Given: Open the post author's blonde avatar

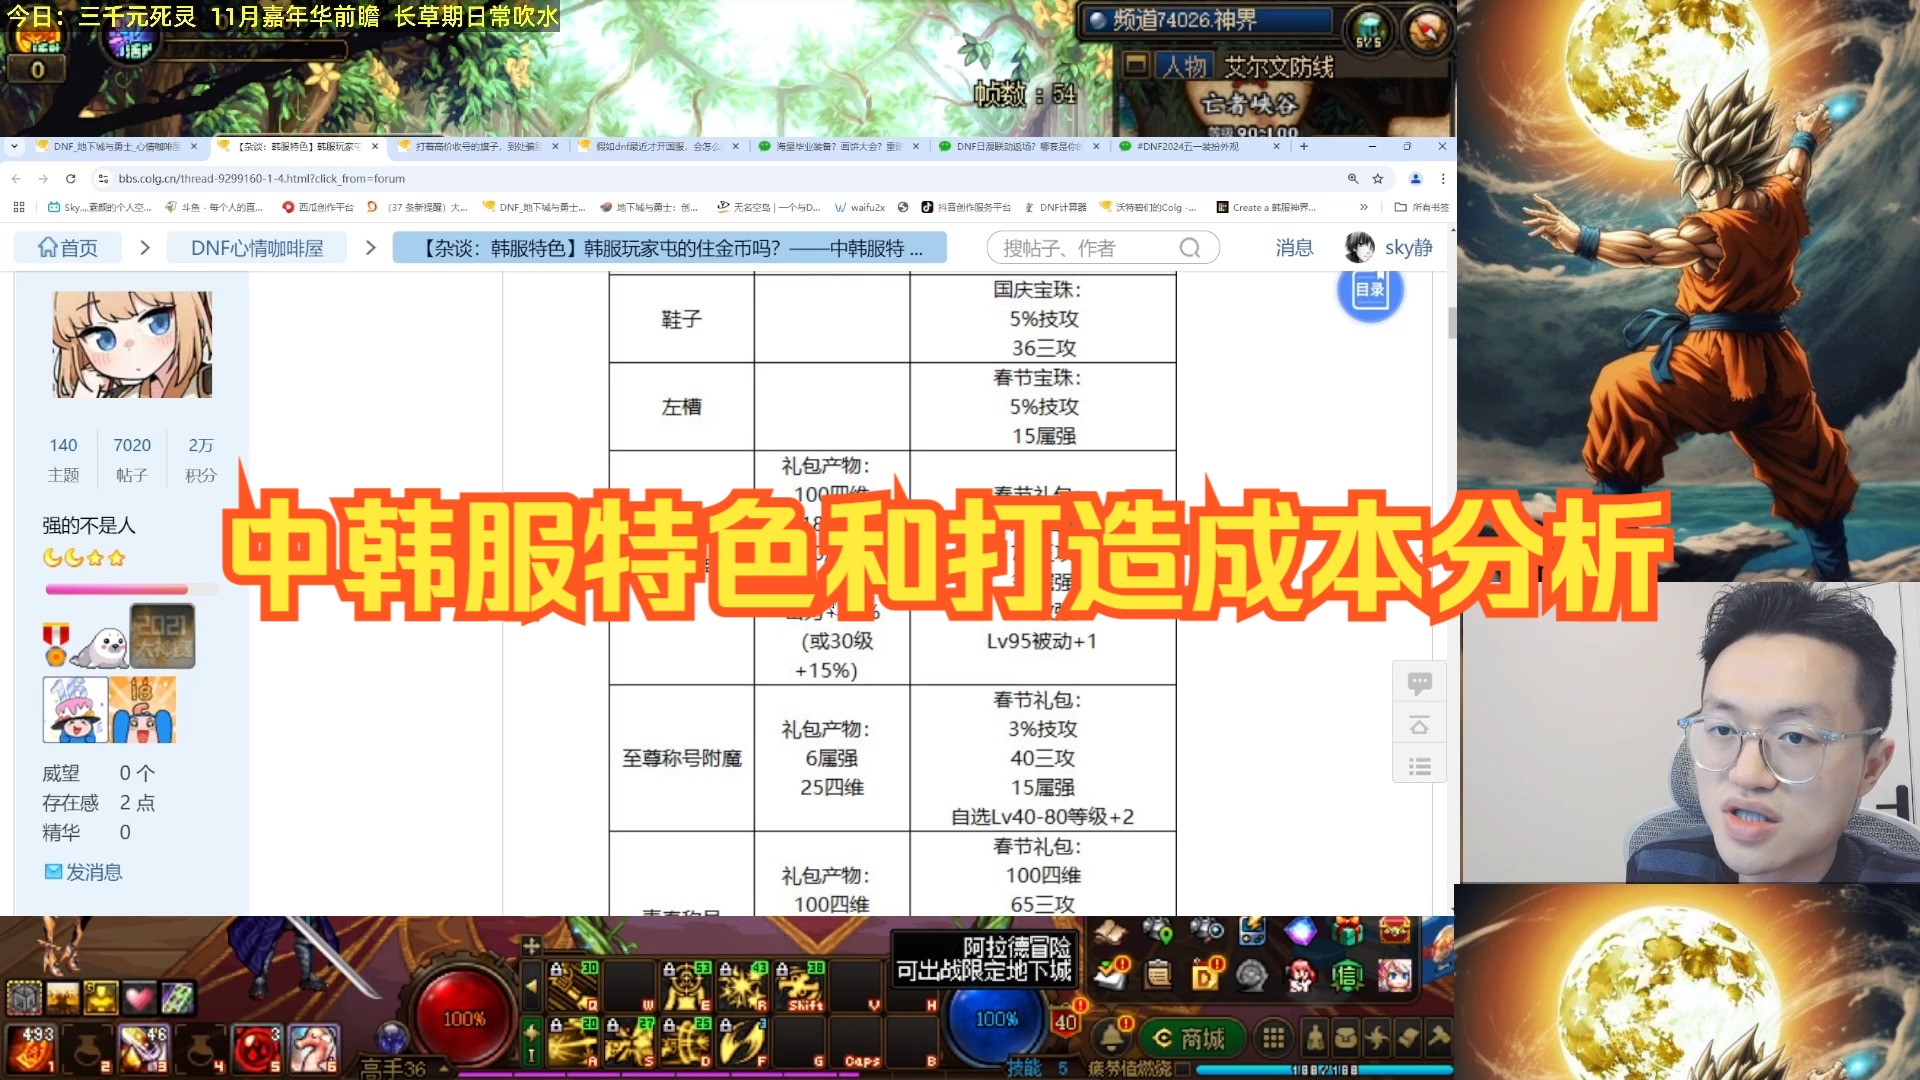Looking at the screenshot, I should click(x=132, y=345).
